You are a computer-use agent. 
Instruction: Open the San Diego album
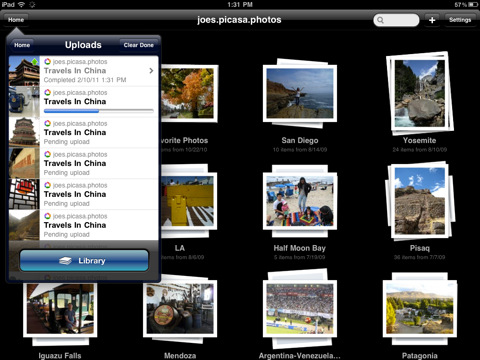click(x=300, y=93)
